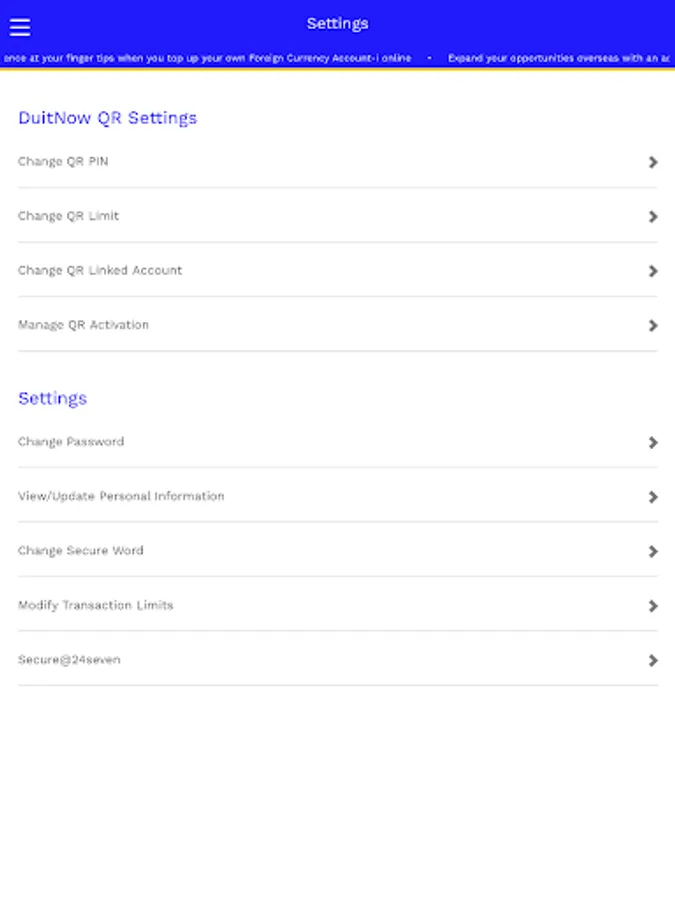Image resolution: width=675 pixels, height=900 pixels.
Task: Expand Secure@24seven using its chevron
Action: pyautogui.click(x=653, y=661)
